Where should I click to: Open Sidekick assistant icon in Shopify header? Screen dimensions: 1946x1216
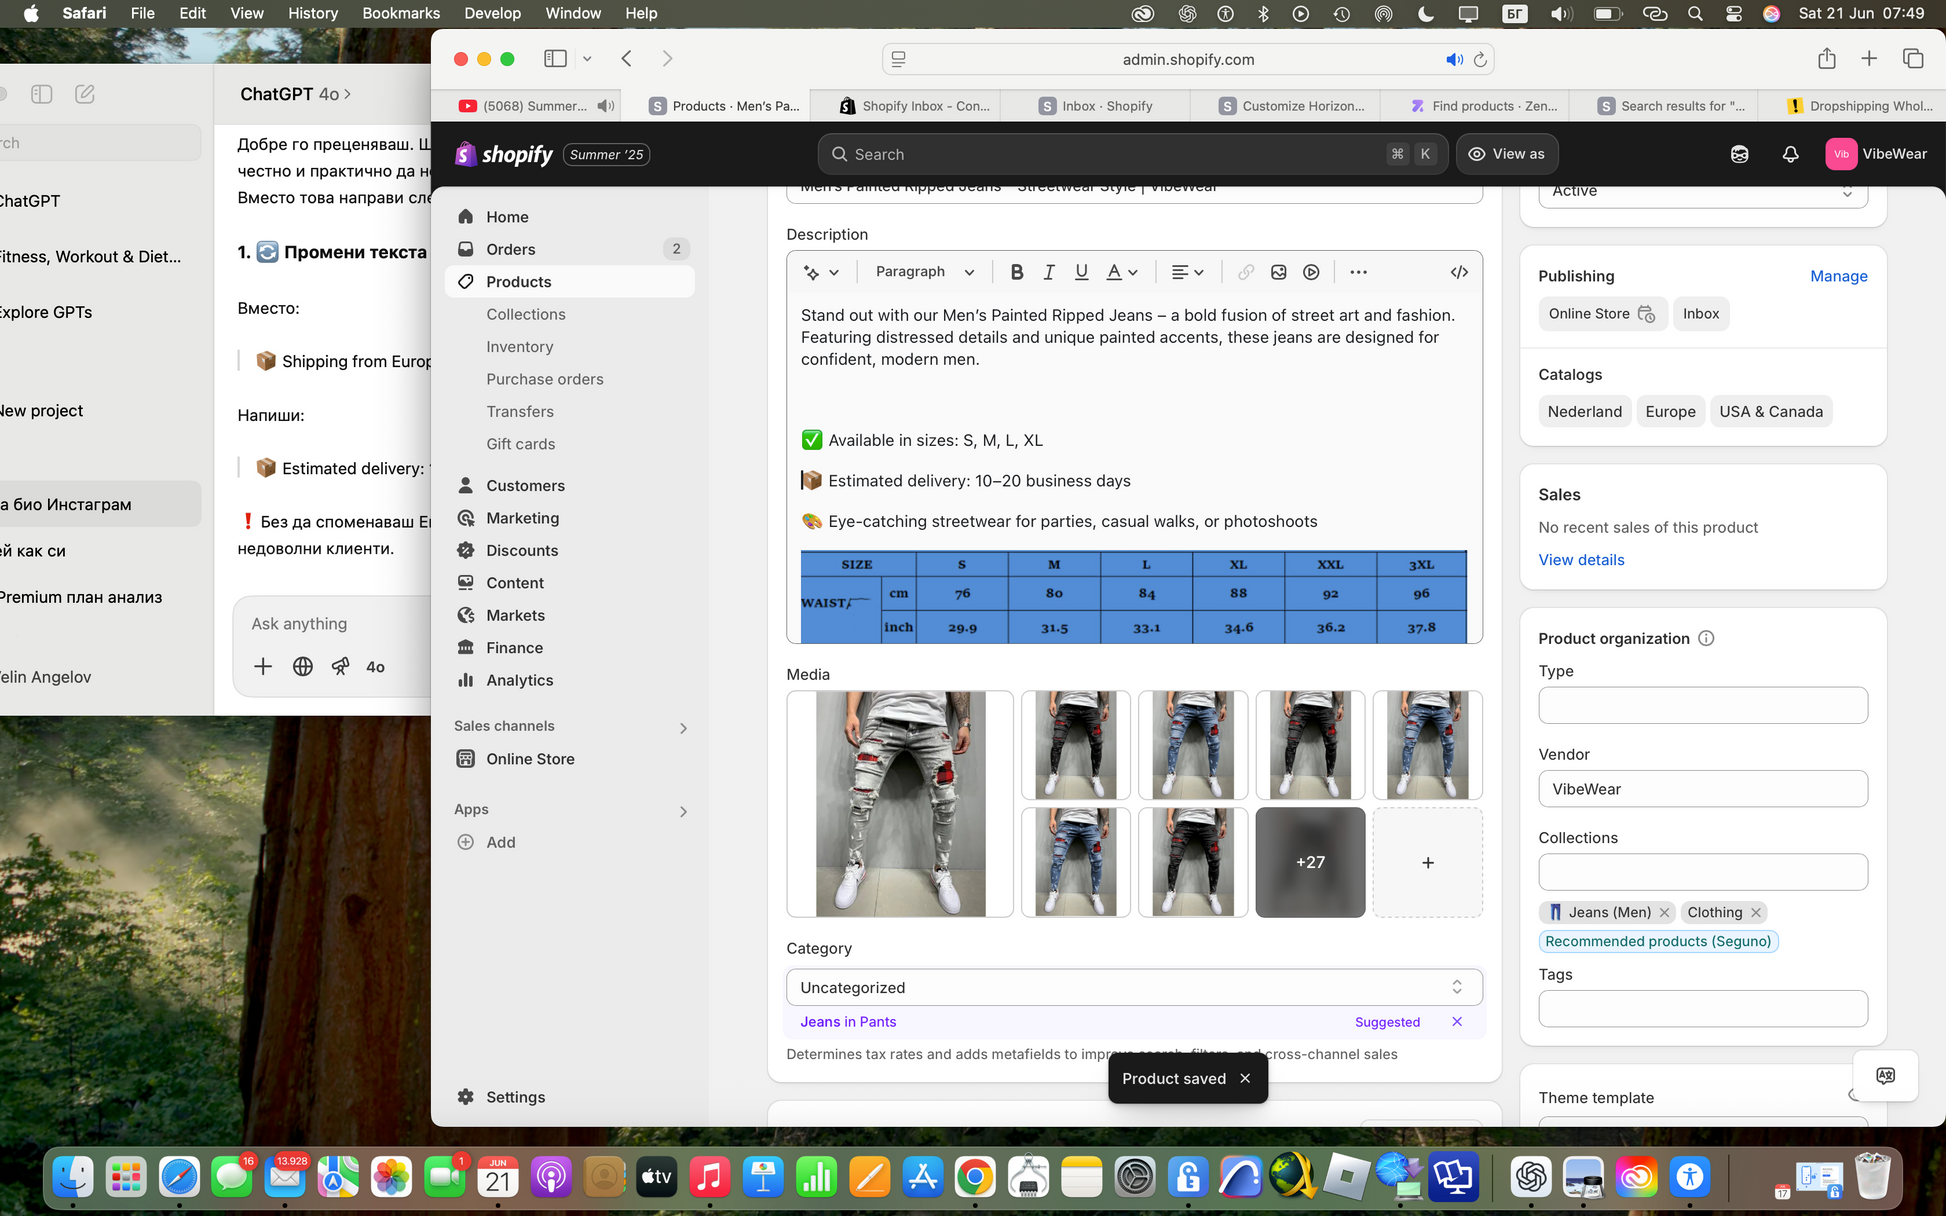pyautogui.click(x=1739, y=154)
